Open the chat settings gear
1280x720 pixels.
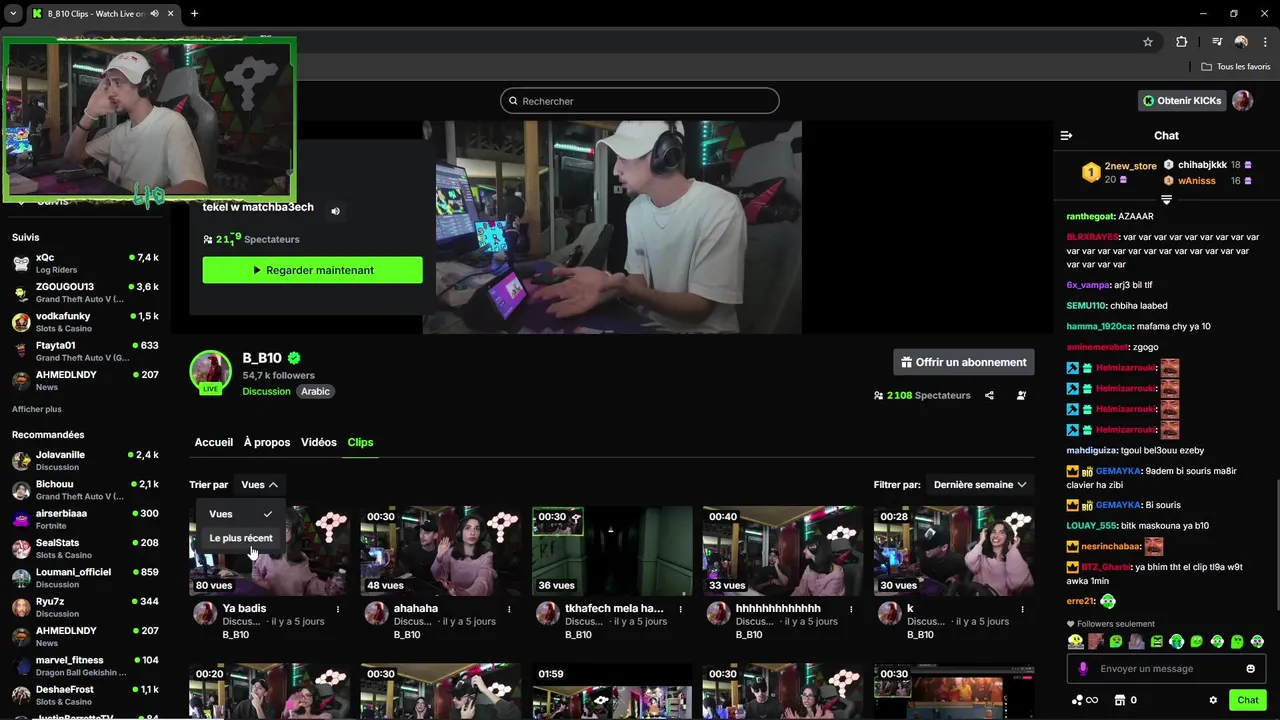[1213, 700]
